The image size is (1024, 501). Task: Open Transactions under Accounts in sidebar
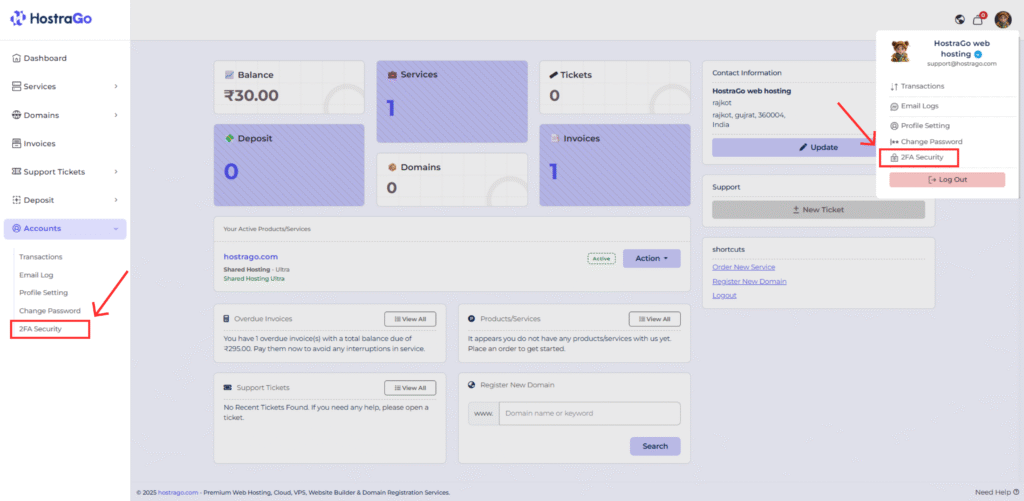tap(40, 257)
